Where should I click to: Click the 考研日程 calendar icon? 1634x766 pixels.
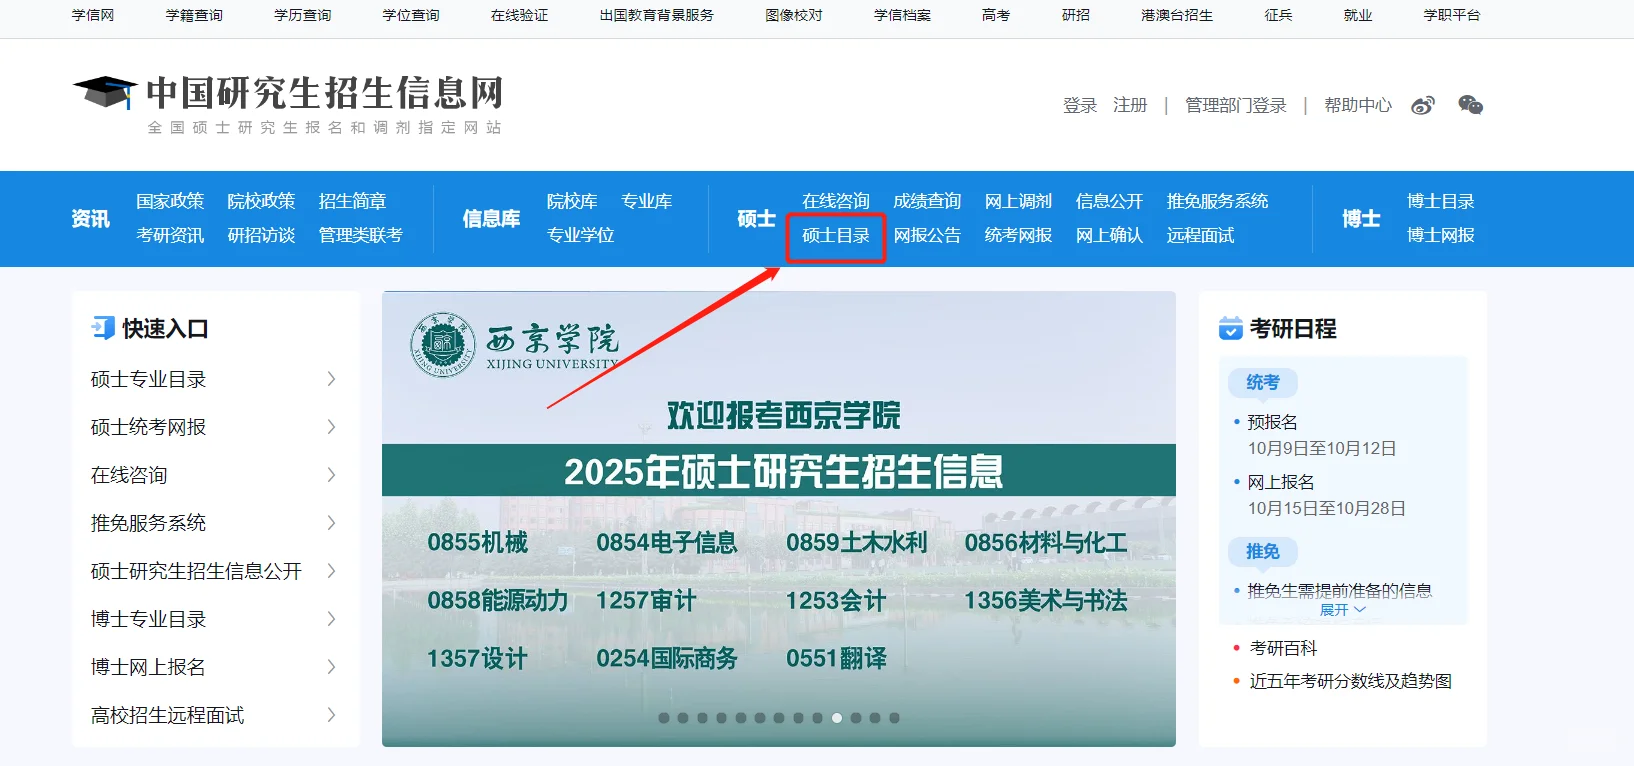click(x=1230, y=328)
